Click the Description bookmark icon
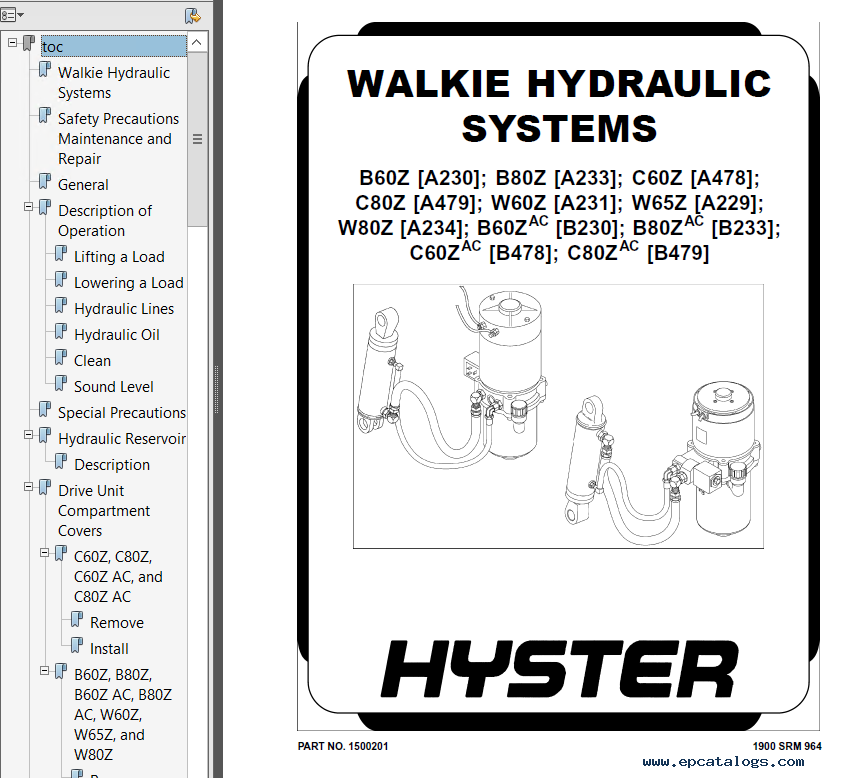Screen dimensions: 855x778 pyautogui.click(x=61, y=461)
